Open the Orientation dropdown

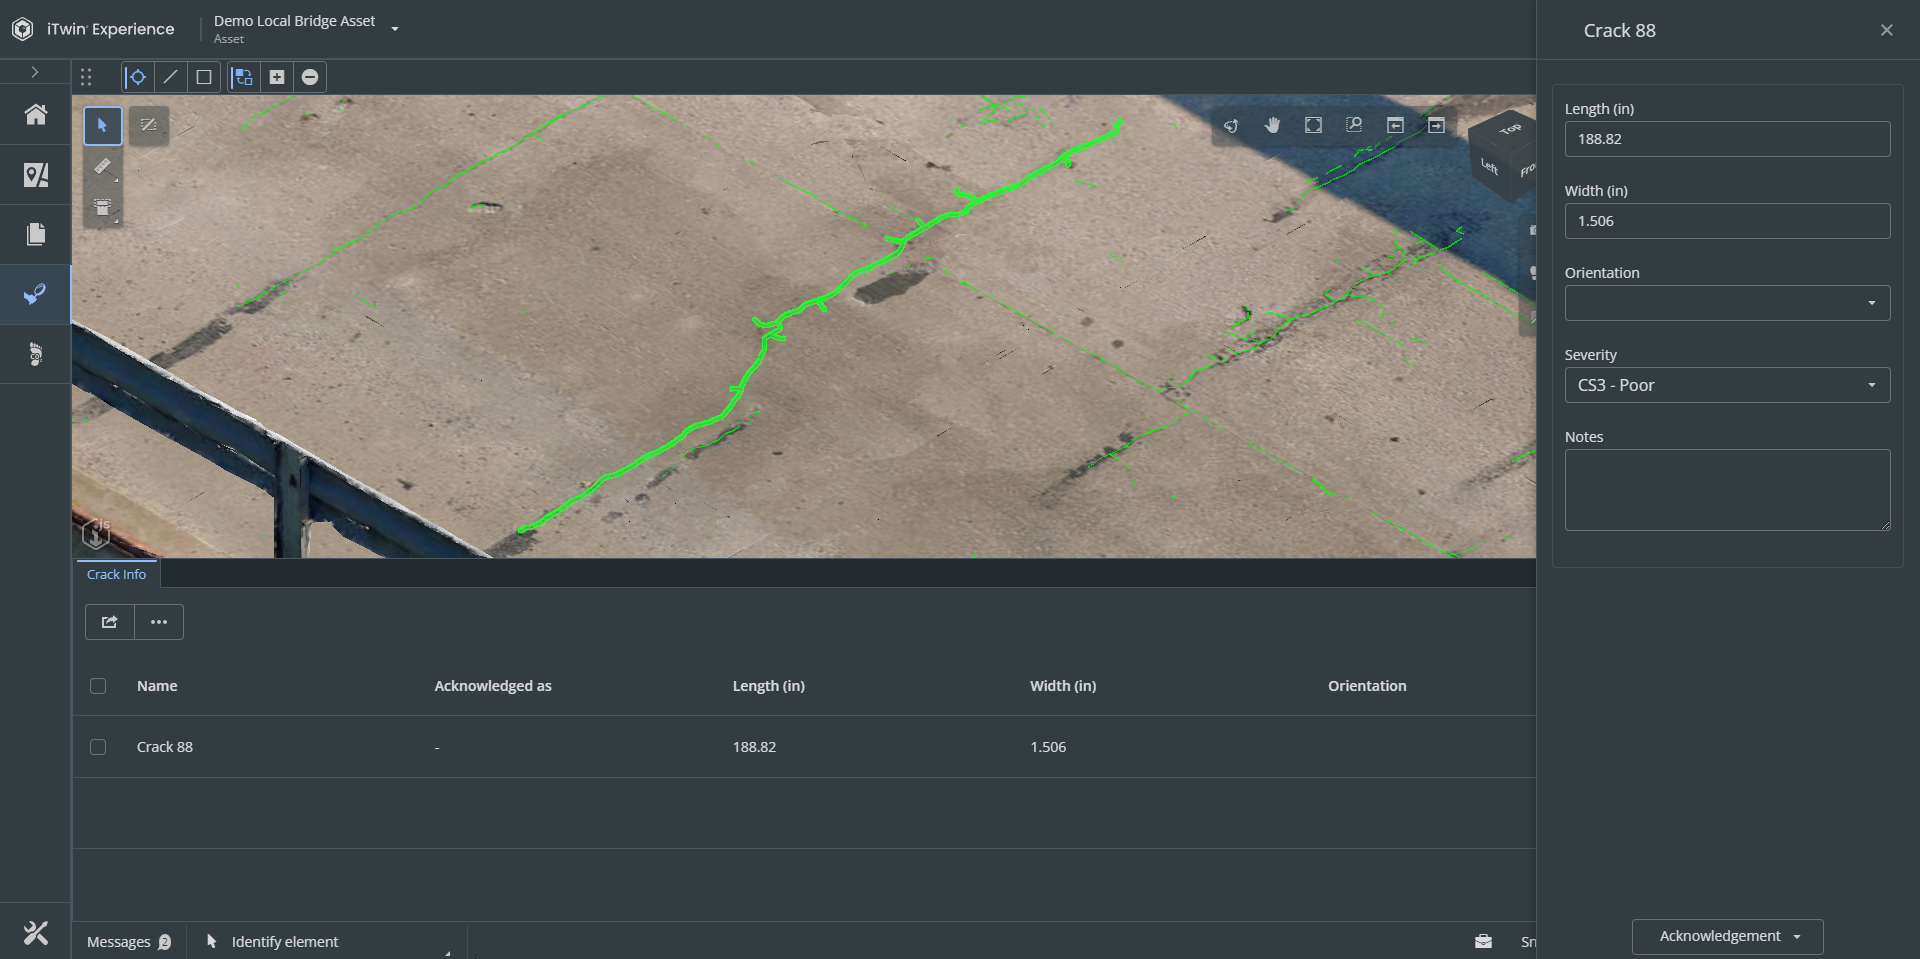[x=1727, y=303]
